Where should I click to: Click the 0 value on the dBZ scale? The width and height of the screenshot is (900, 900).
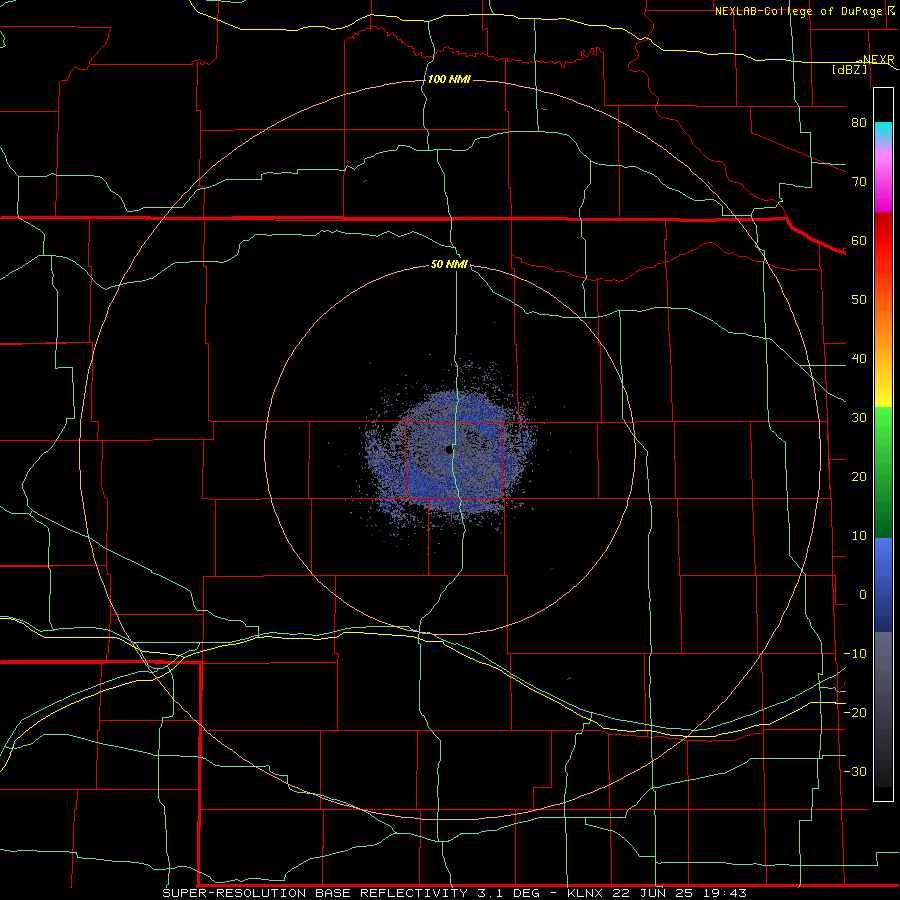click(863, 595)
